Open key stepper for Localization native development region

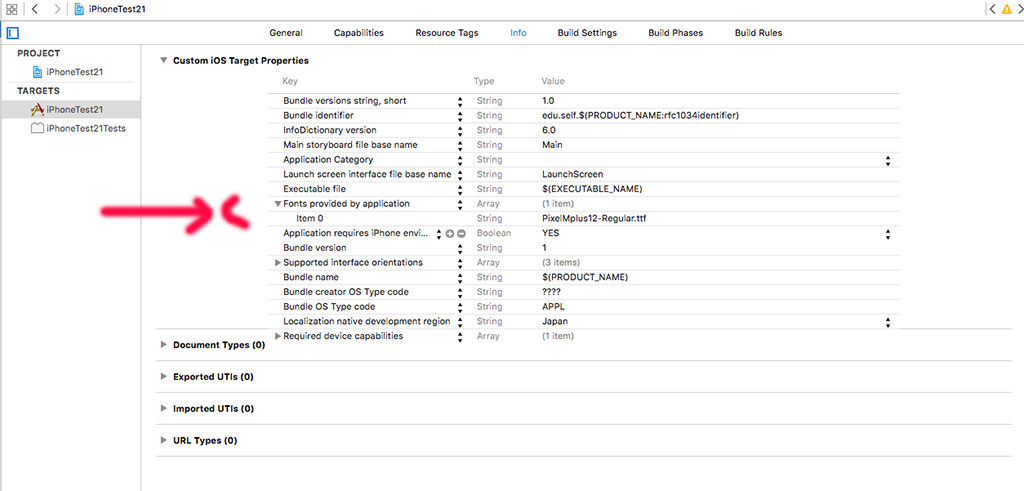click(460, 321)
